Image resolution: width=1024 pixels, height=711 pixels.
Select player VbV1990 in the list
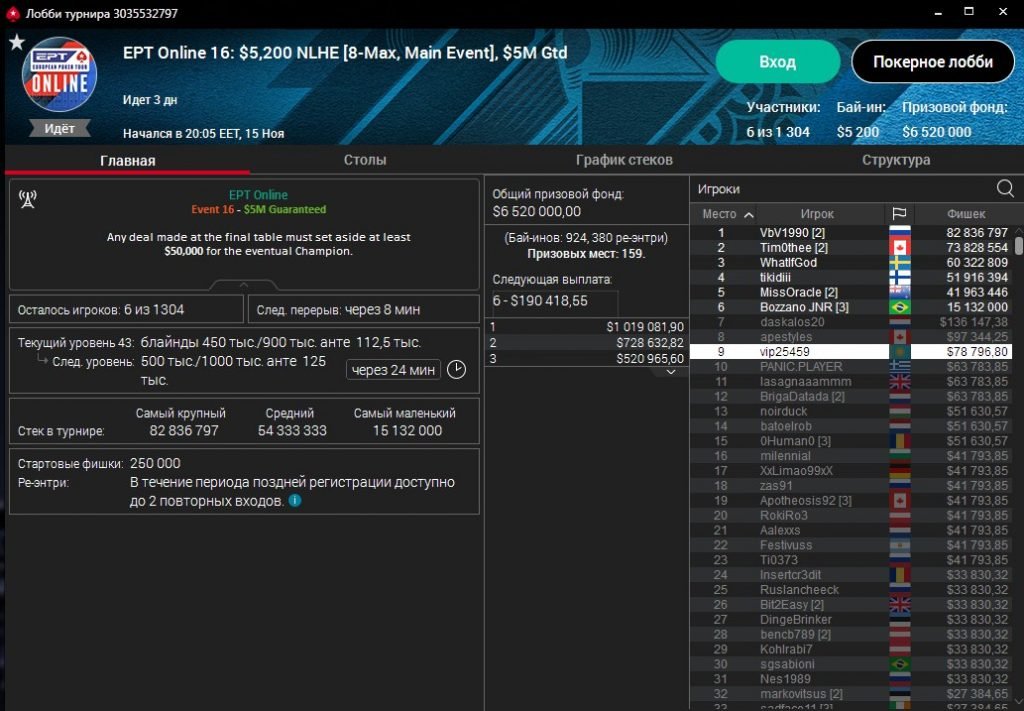pyautogui.click(x=792, y=233)
